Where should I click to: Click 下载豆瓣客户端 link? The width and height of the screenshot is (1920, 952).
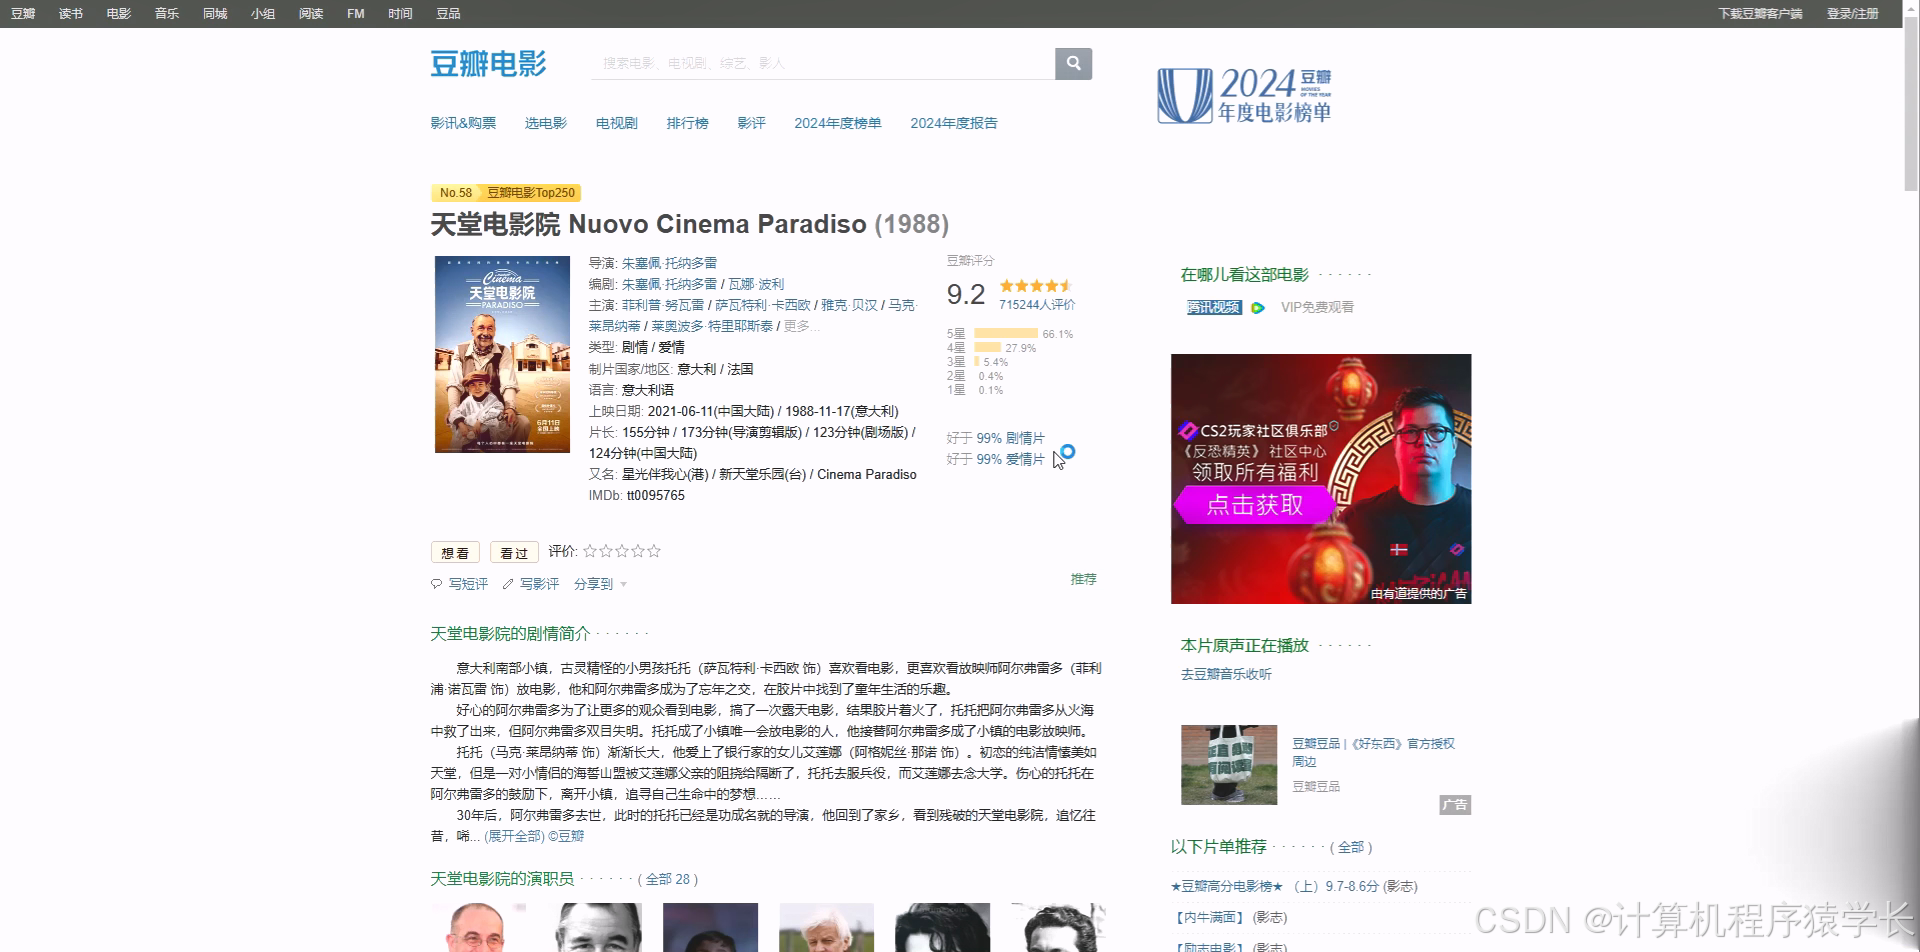pyautogui.click(x=1760, y=14)
